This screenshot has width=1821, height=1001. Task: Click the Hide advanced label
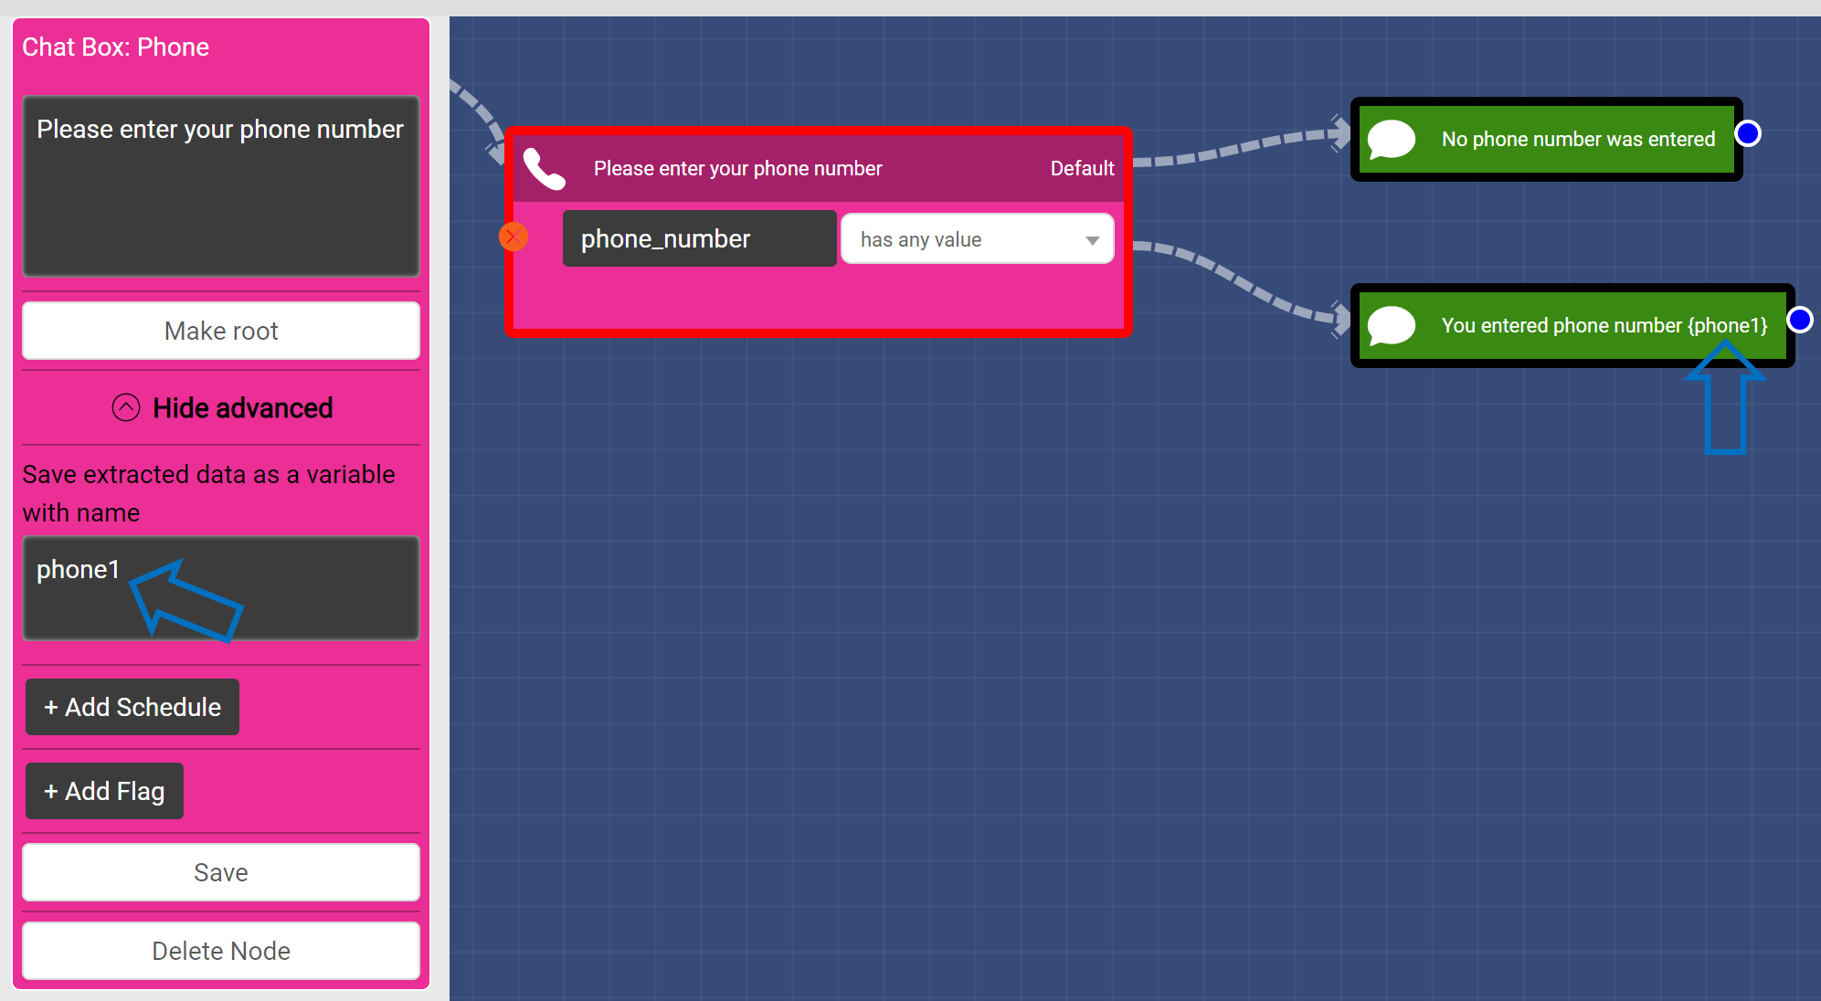click(x=243, y=408)
